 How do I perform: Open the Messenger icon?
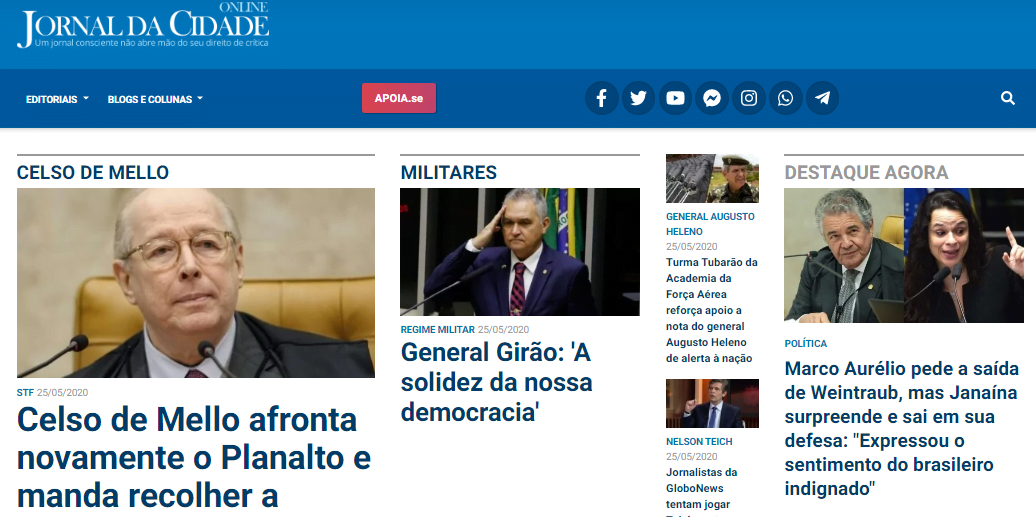(712, 99)
